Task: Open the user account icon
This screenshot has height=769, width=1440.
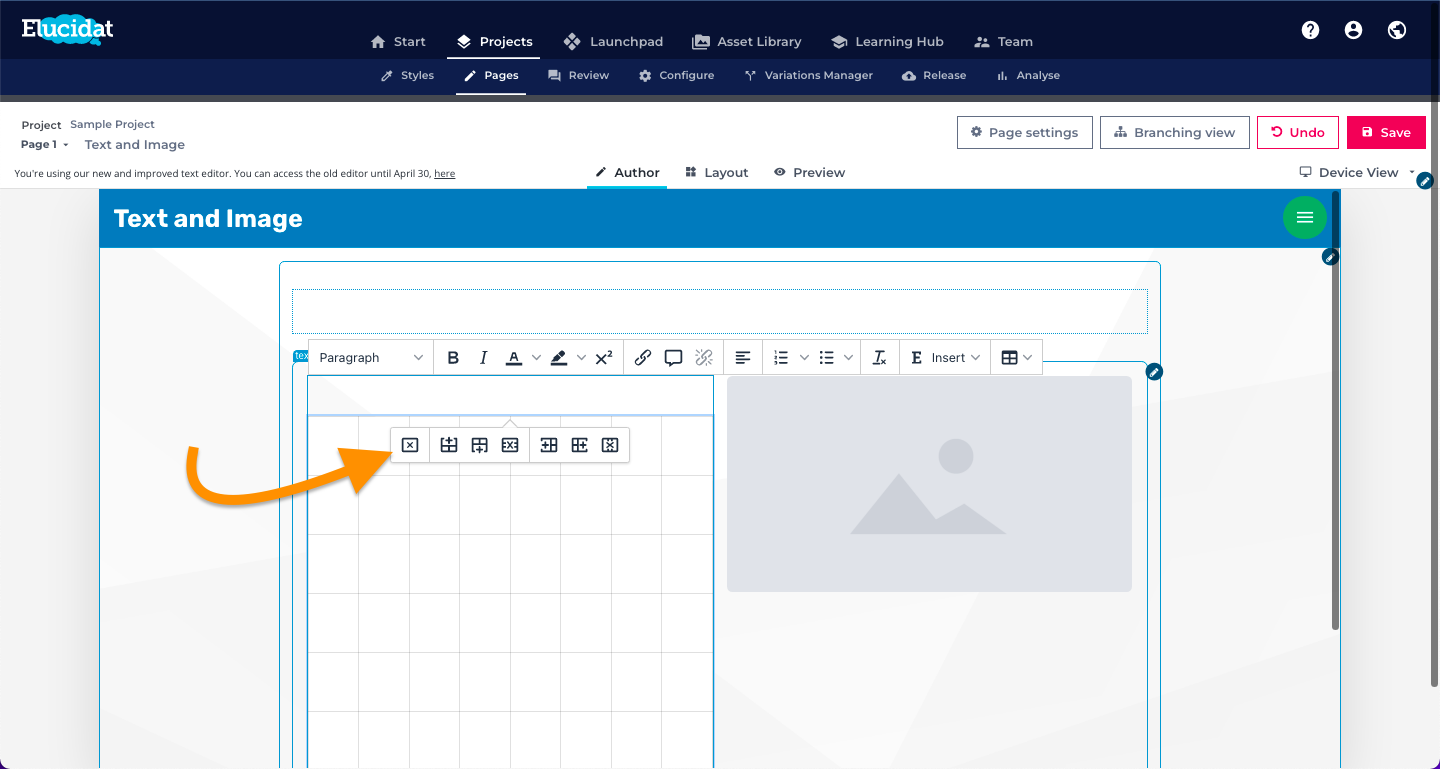Action: tap(1353, 30)
